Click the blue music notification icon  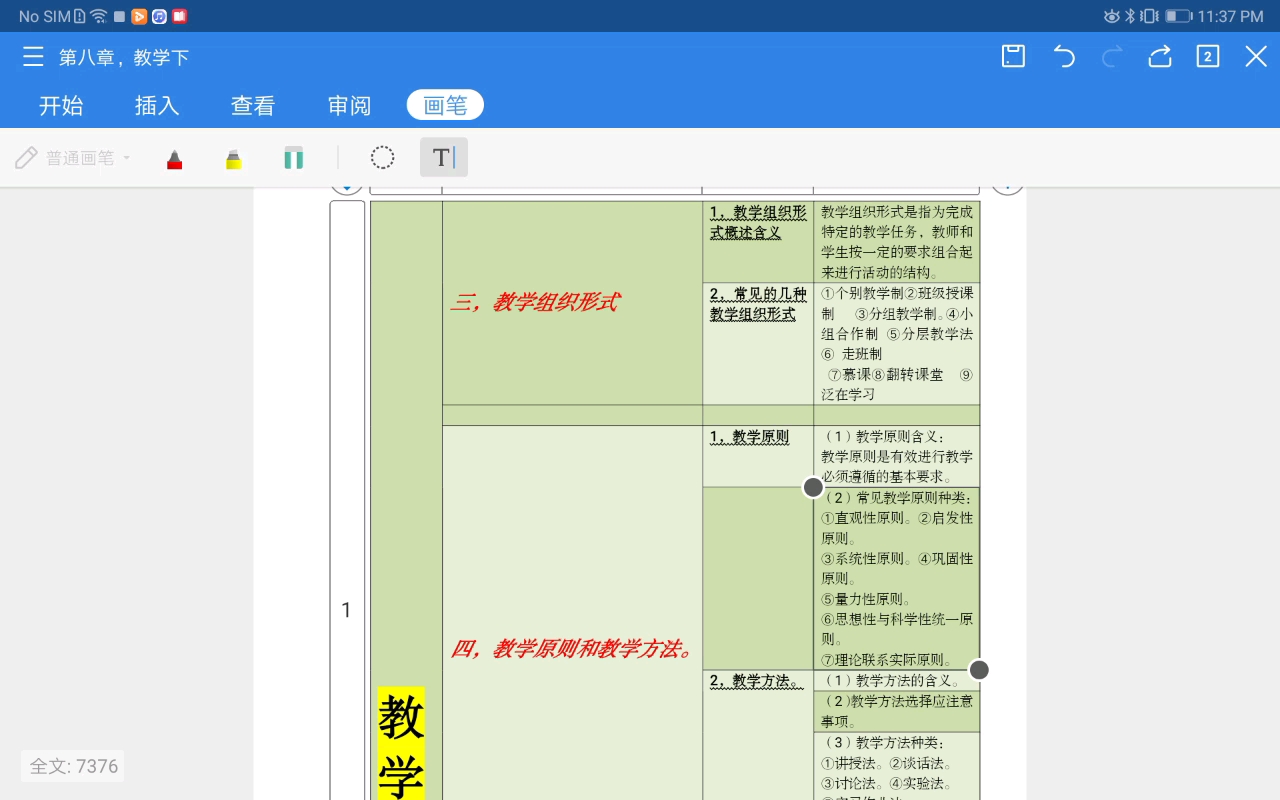coord(159,16)
